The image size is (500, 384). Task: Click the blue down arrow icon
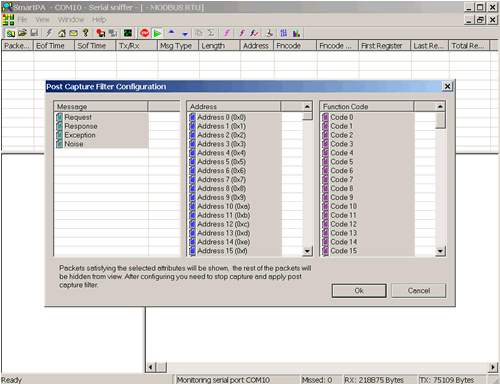pyautogui.click(x=185, y=34)
